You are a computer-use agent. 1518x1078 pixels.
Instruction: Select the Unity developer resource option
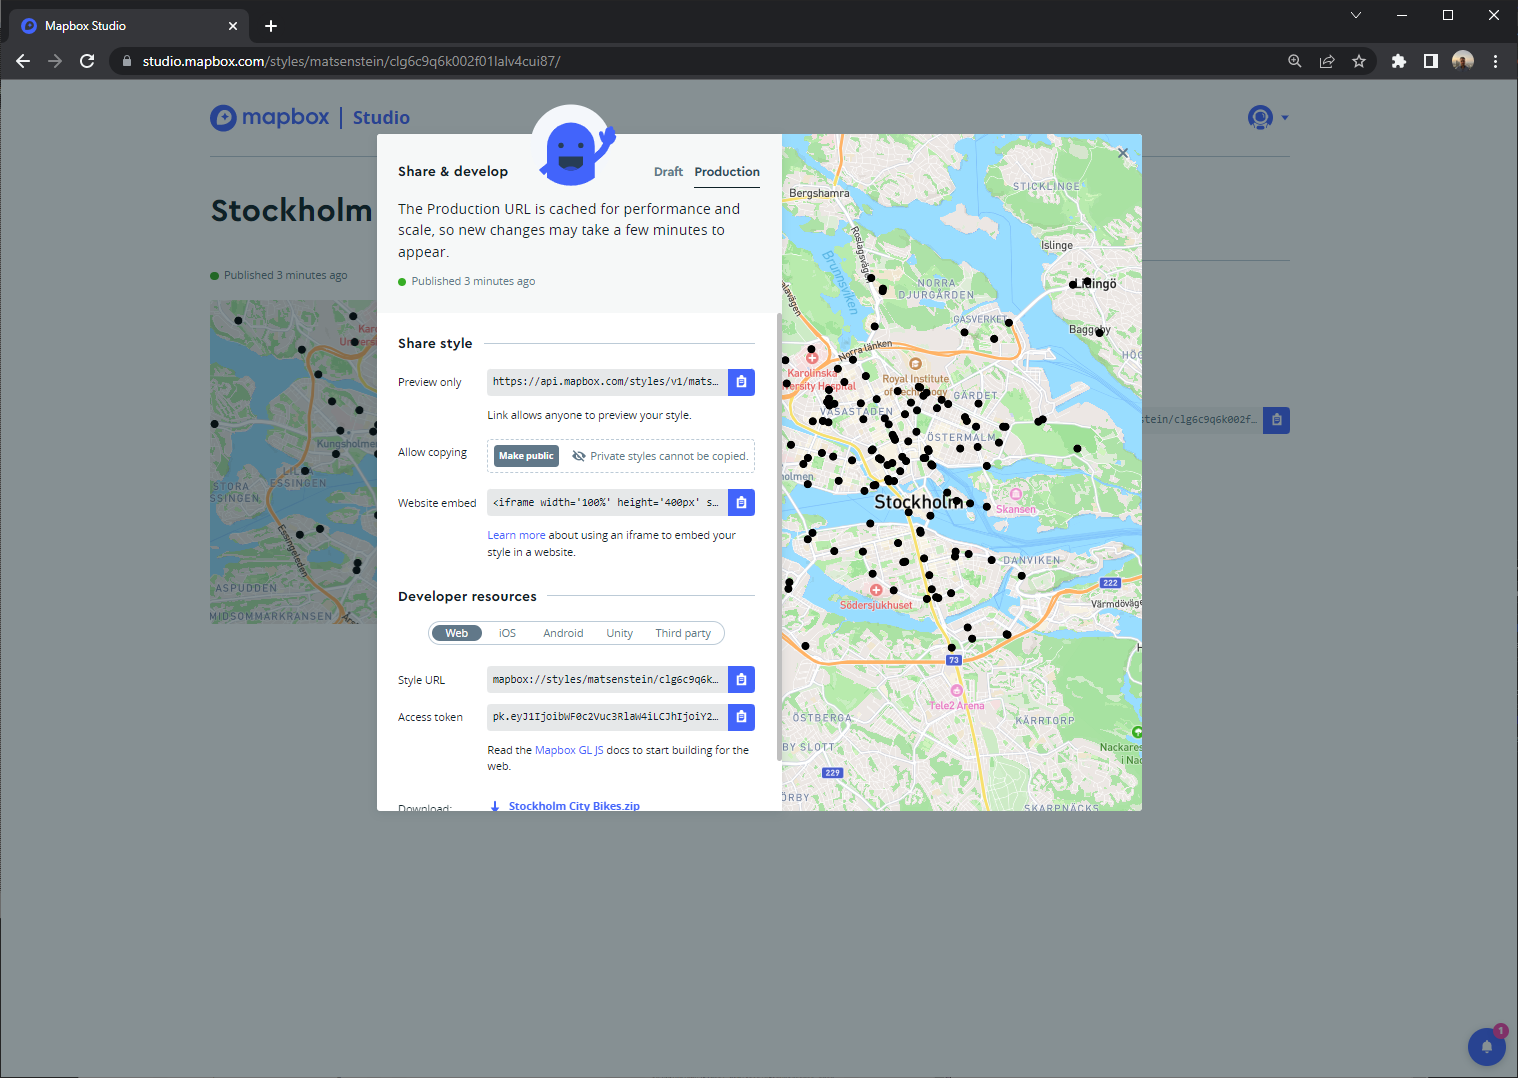click(619, 633)
